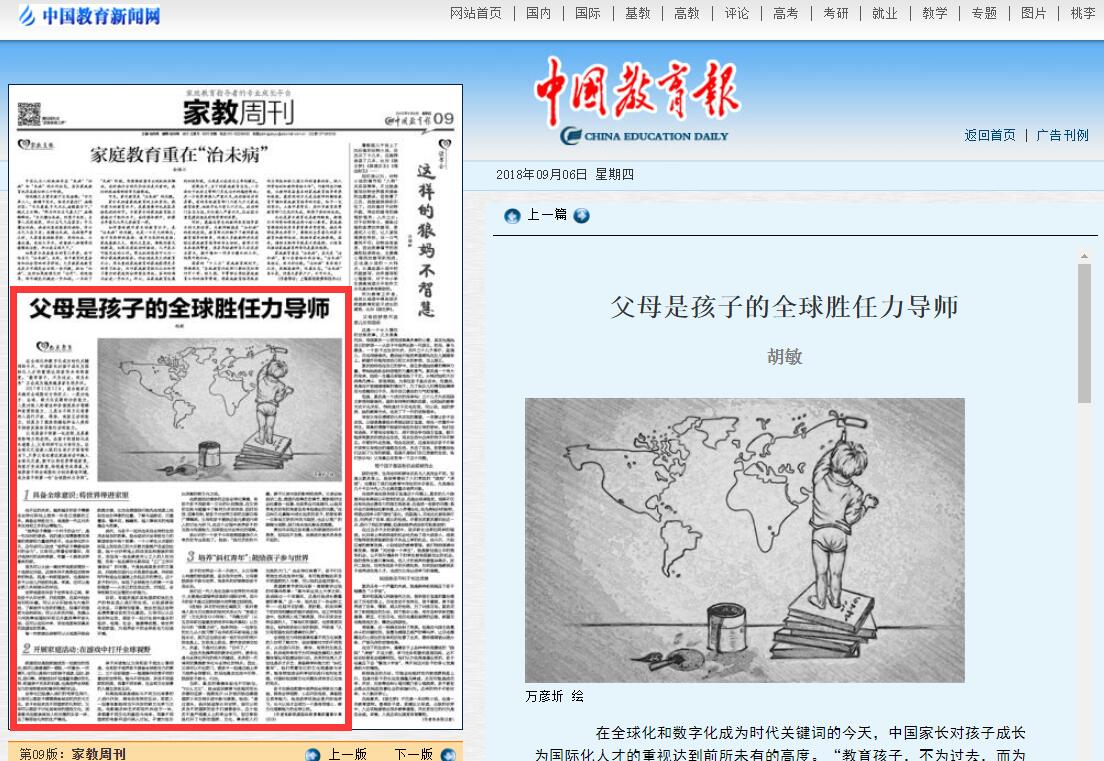Select 就业 in the top navigation

point(885,13)
